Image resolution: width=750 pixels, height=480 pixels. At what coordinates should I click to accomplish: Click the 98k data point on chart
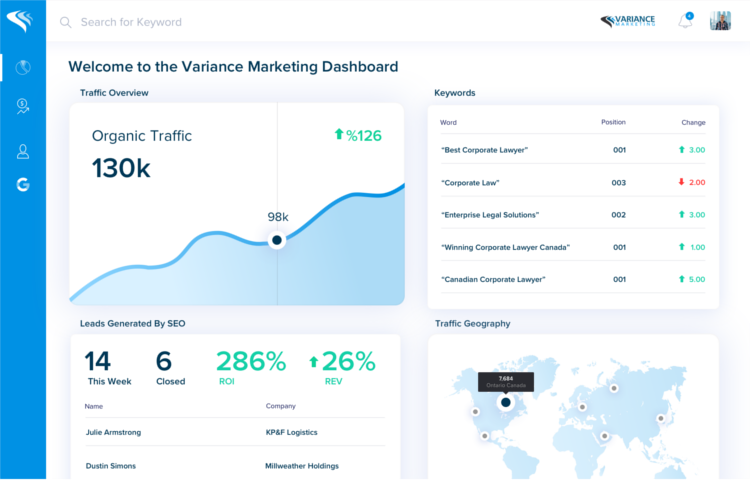[x=277, y=240]
